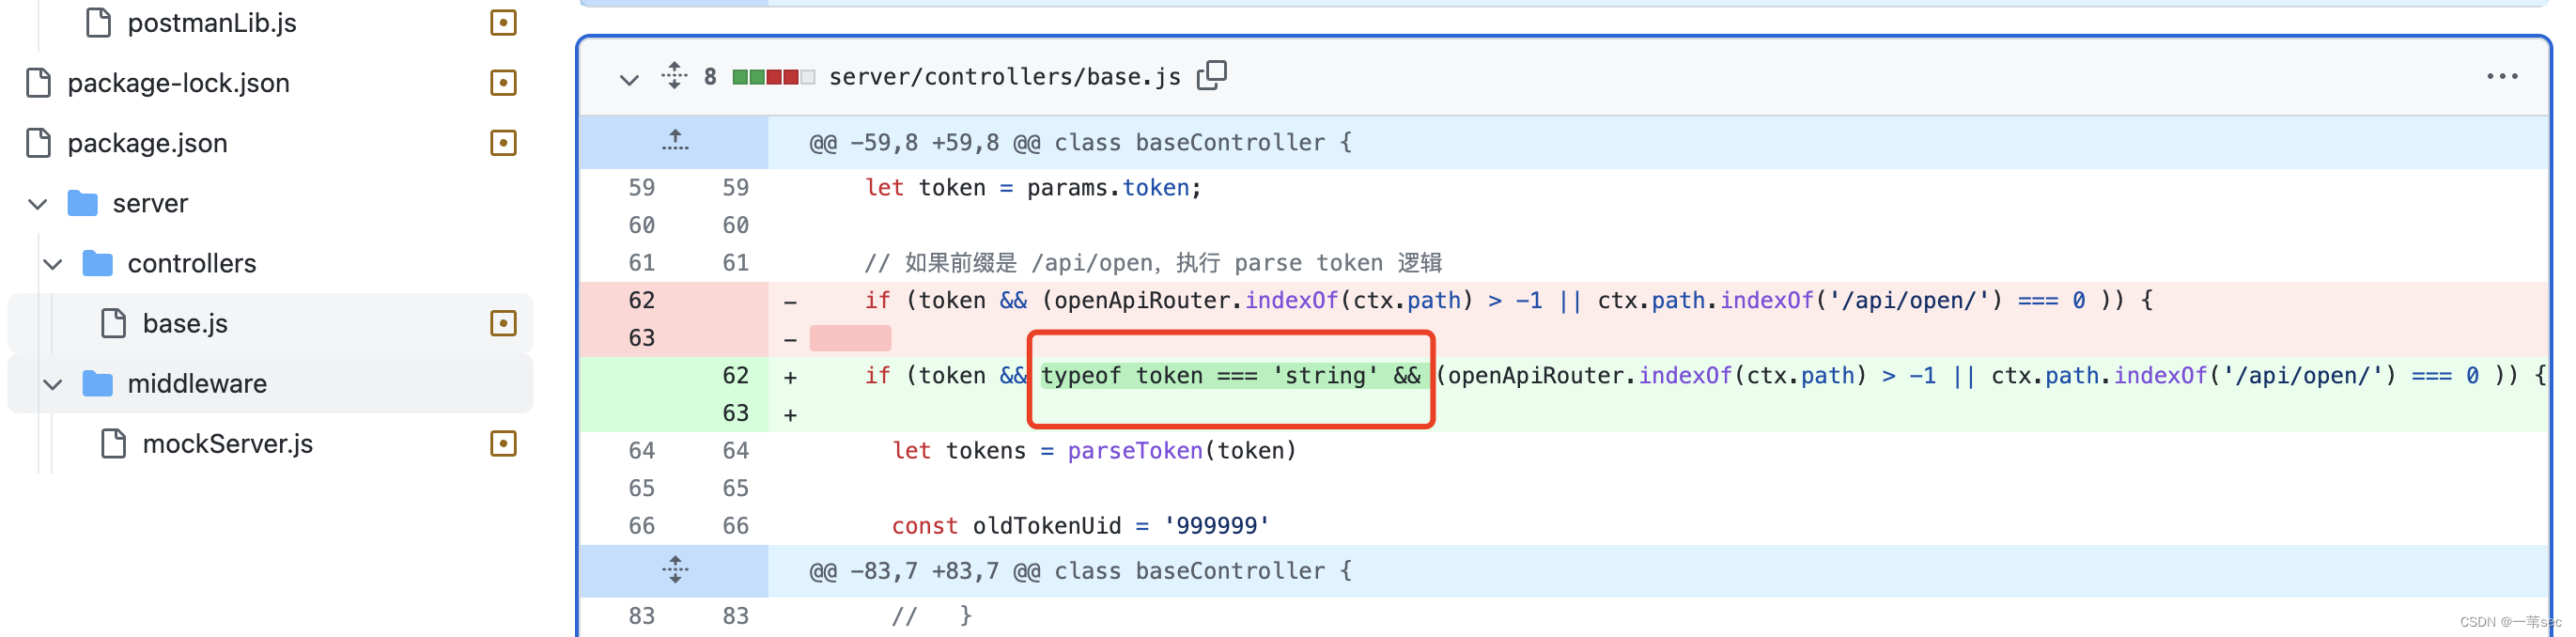Click line number 59 in left column

coord(641,187)
